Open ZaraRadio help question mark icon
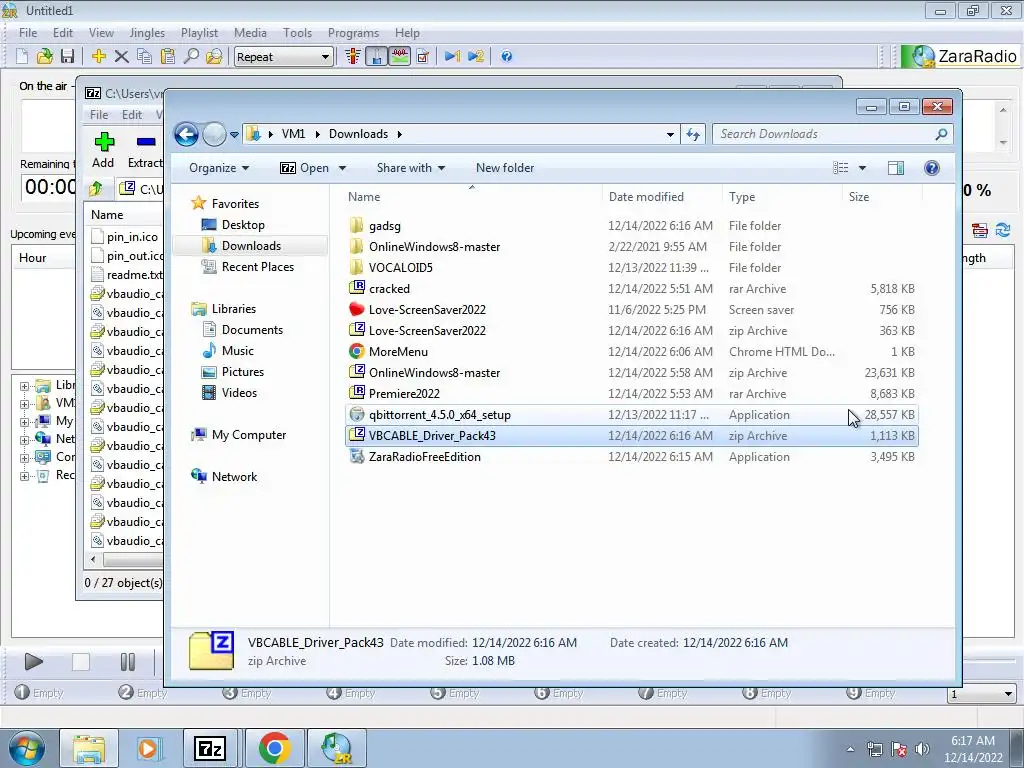Screen dimensions: 1024x768 pos(507,57)
